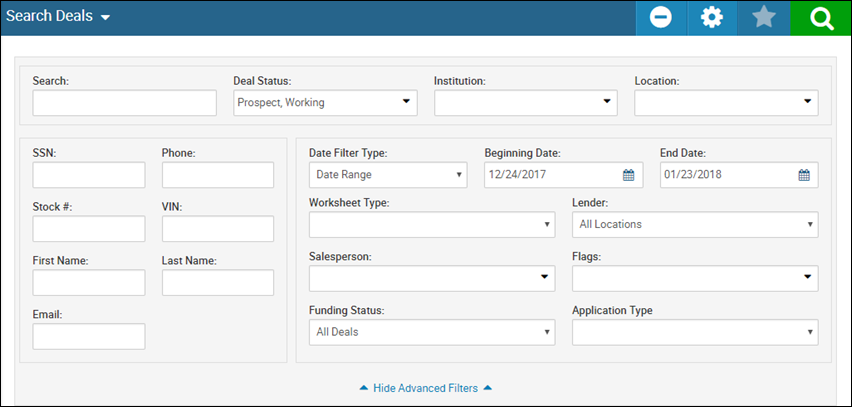852x407 pixels.
Task: Open the Location dropdown
Action: pyautogui.click(x=726, y=103)
